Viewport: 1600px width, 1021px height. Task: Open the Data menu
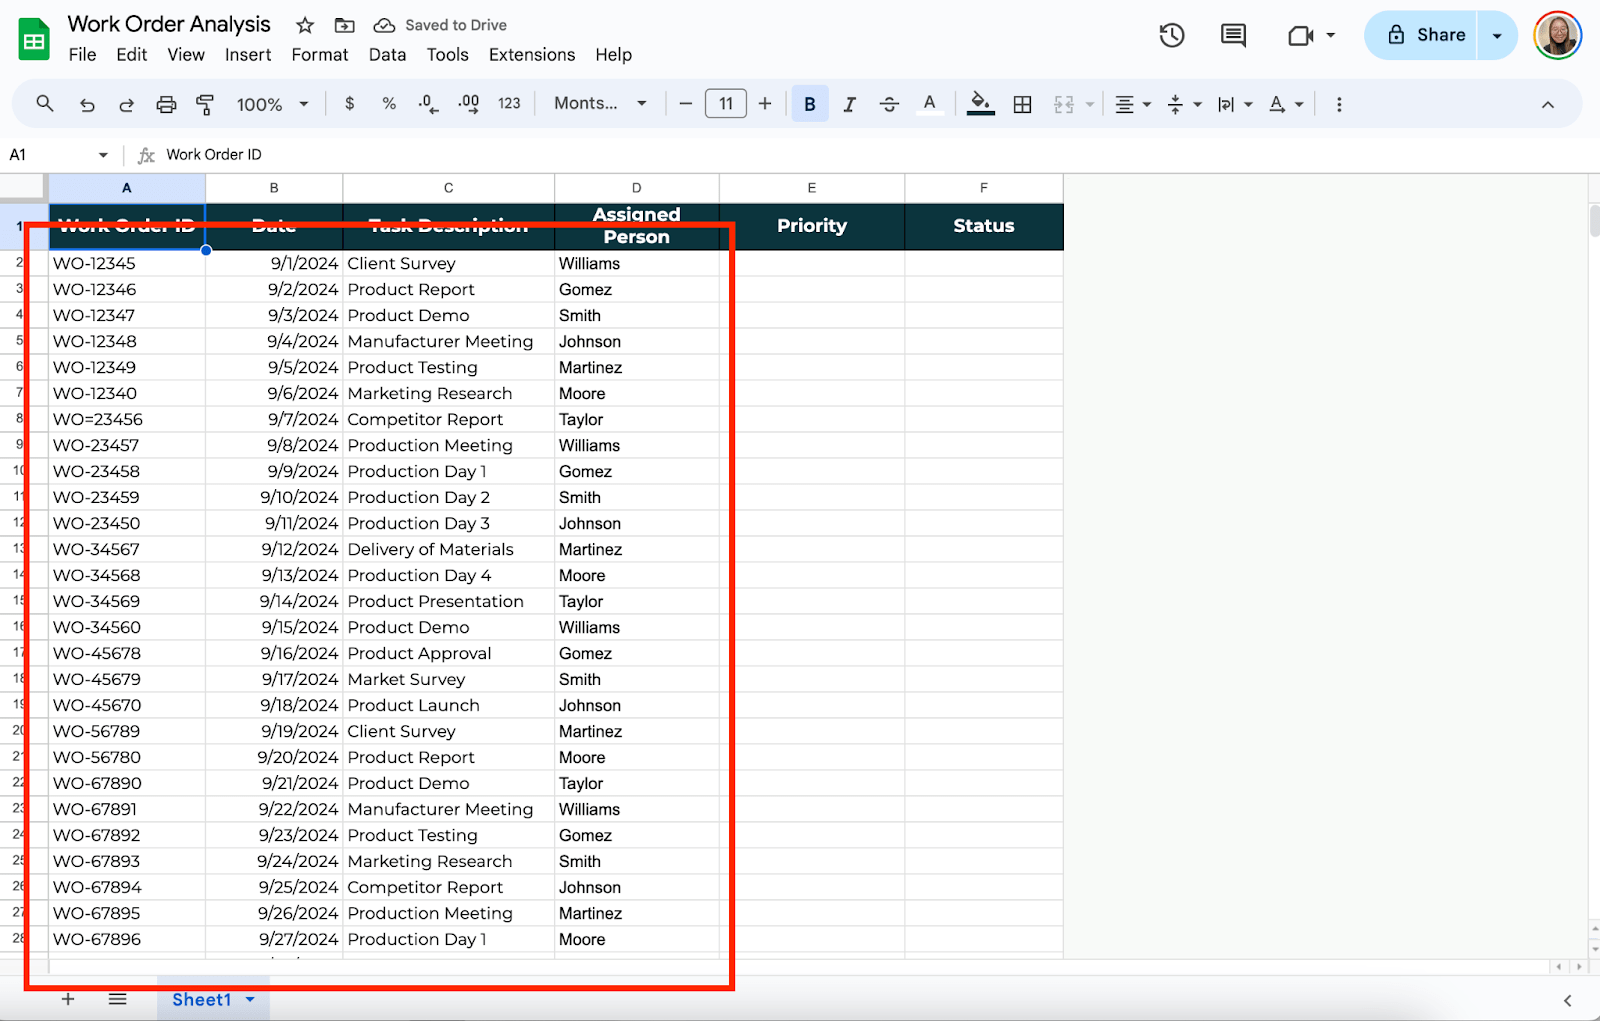point(387,55)
